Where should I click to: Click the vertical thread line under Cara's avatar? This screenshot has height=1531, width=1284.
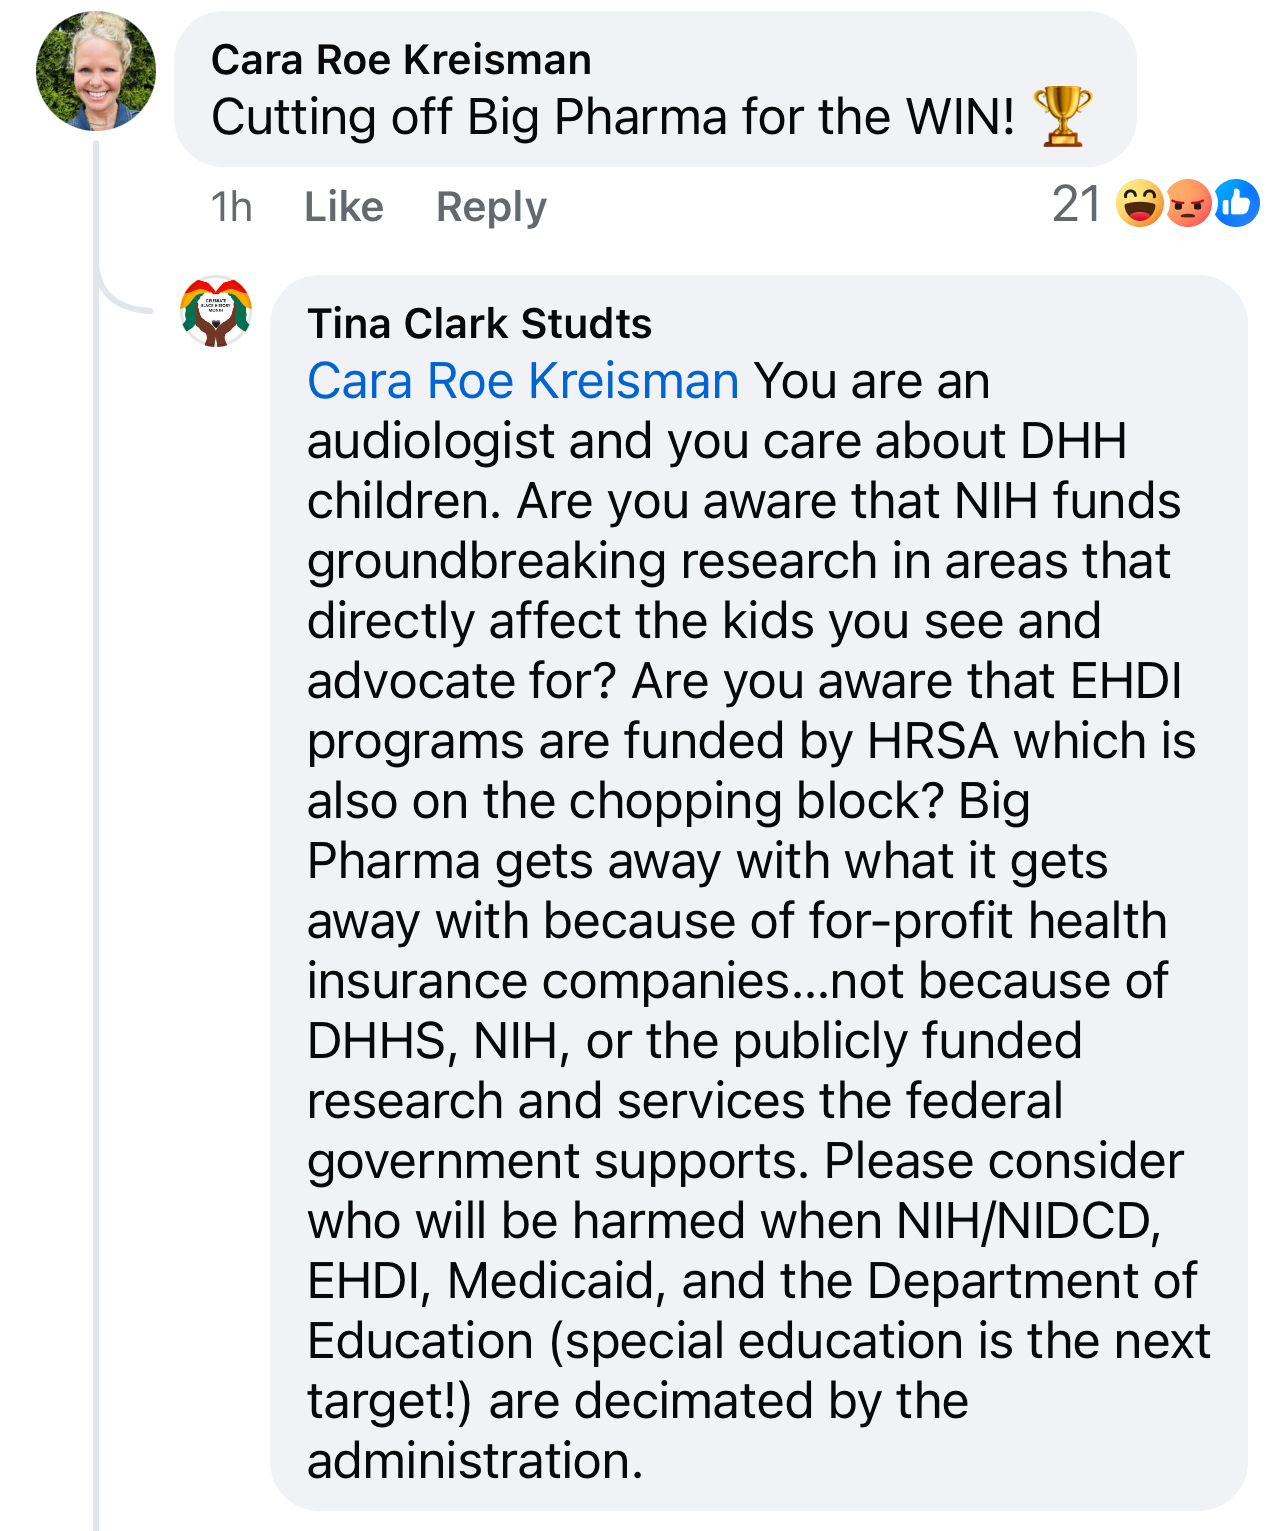click(x=96, y=800)
